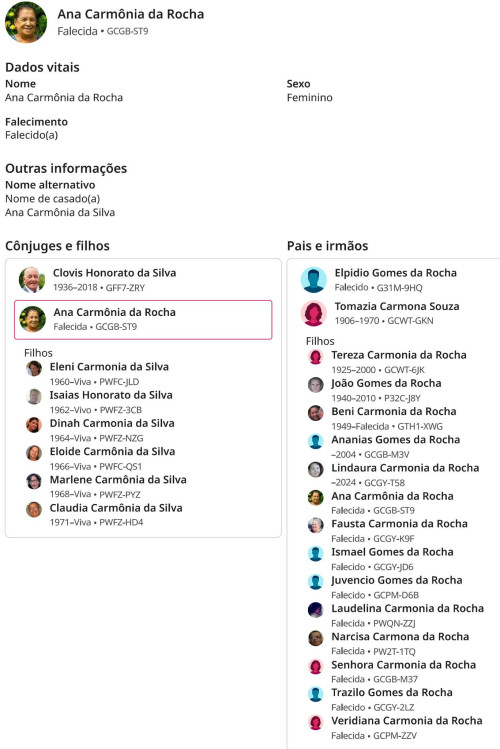Go to Claudia Carmônia da Silva's record

point(116,508)
